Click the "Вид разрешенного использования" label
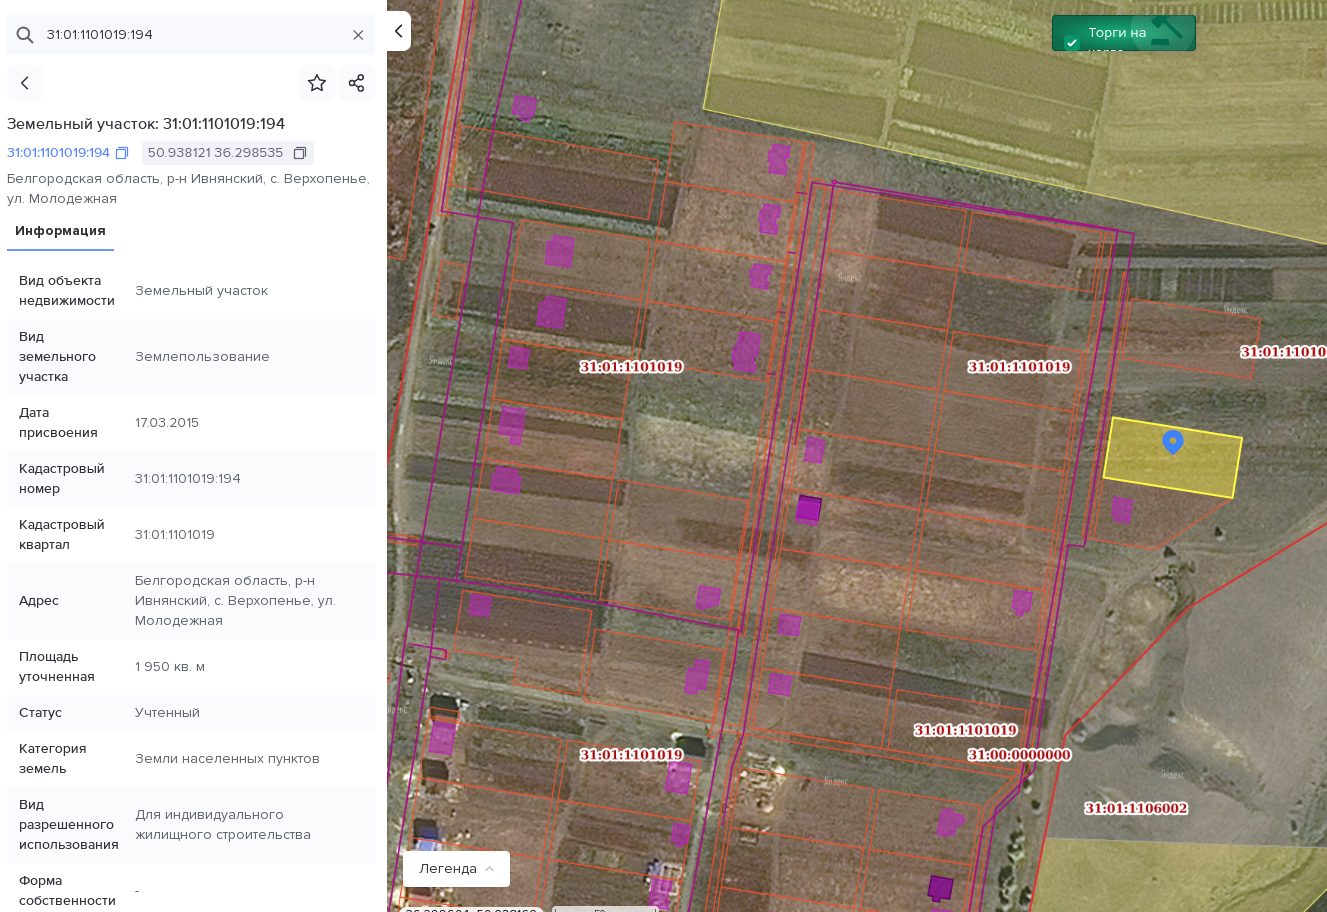Screen dimensions: 1327x912 [69, 825]
